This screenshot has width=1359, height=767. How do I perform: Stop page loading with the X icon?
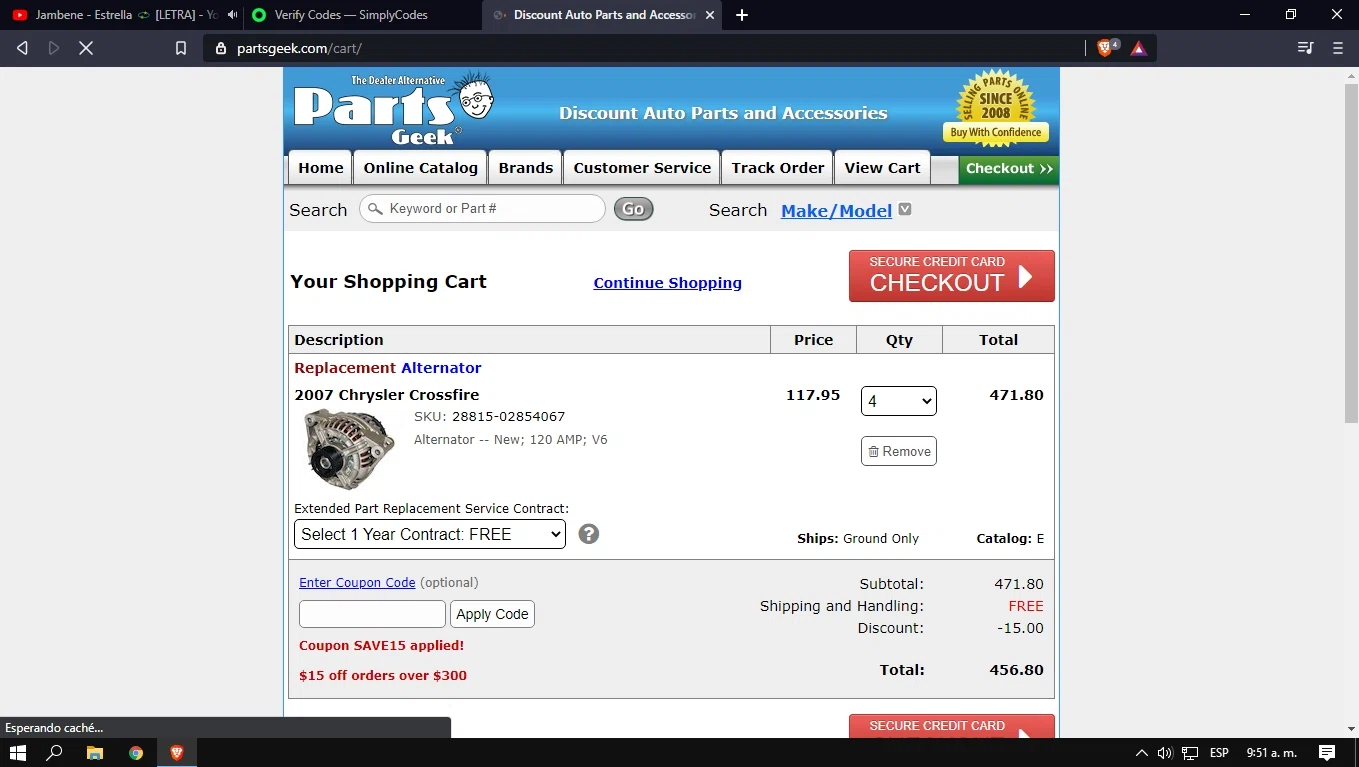pyautogui.click(x=86, y=48)
